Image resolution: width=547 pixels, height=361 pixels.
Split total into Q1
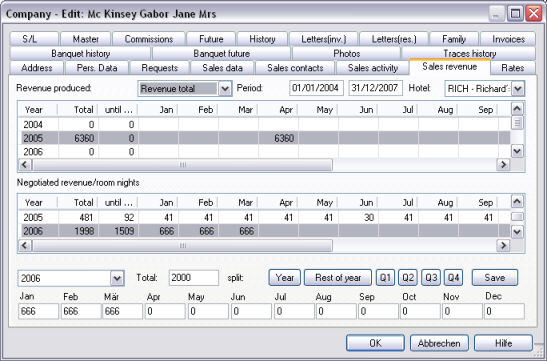(385, 278)
